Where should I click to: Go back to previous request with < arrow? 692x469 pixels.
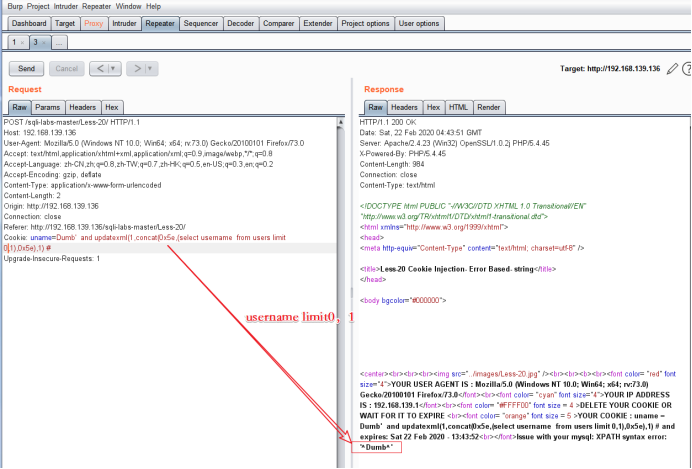[100, 68]
